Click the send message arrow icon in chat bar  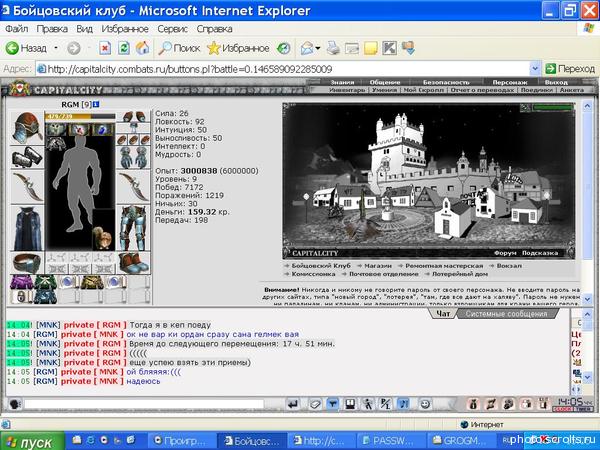click(293, 404)
